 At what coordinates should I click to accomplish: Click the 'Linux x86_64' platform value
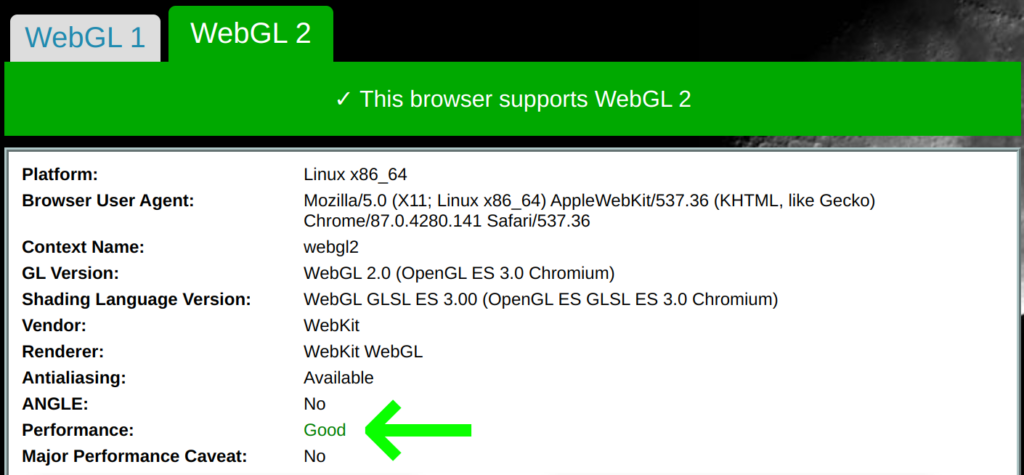coord(355,174)
